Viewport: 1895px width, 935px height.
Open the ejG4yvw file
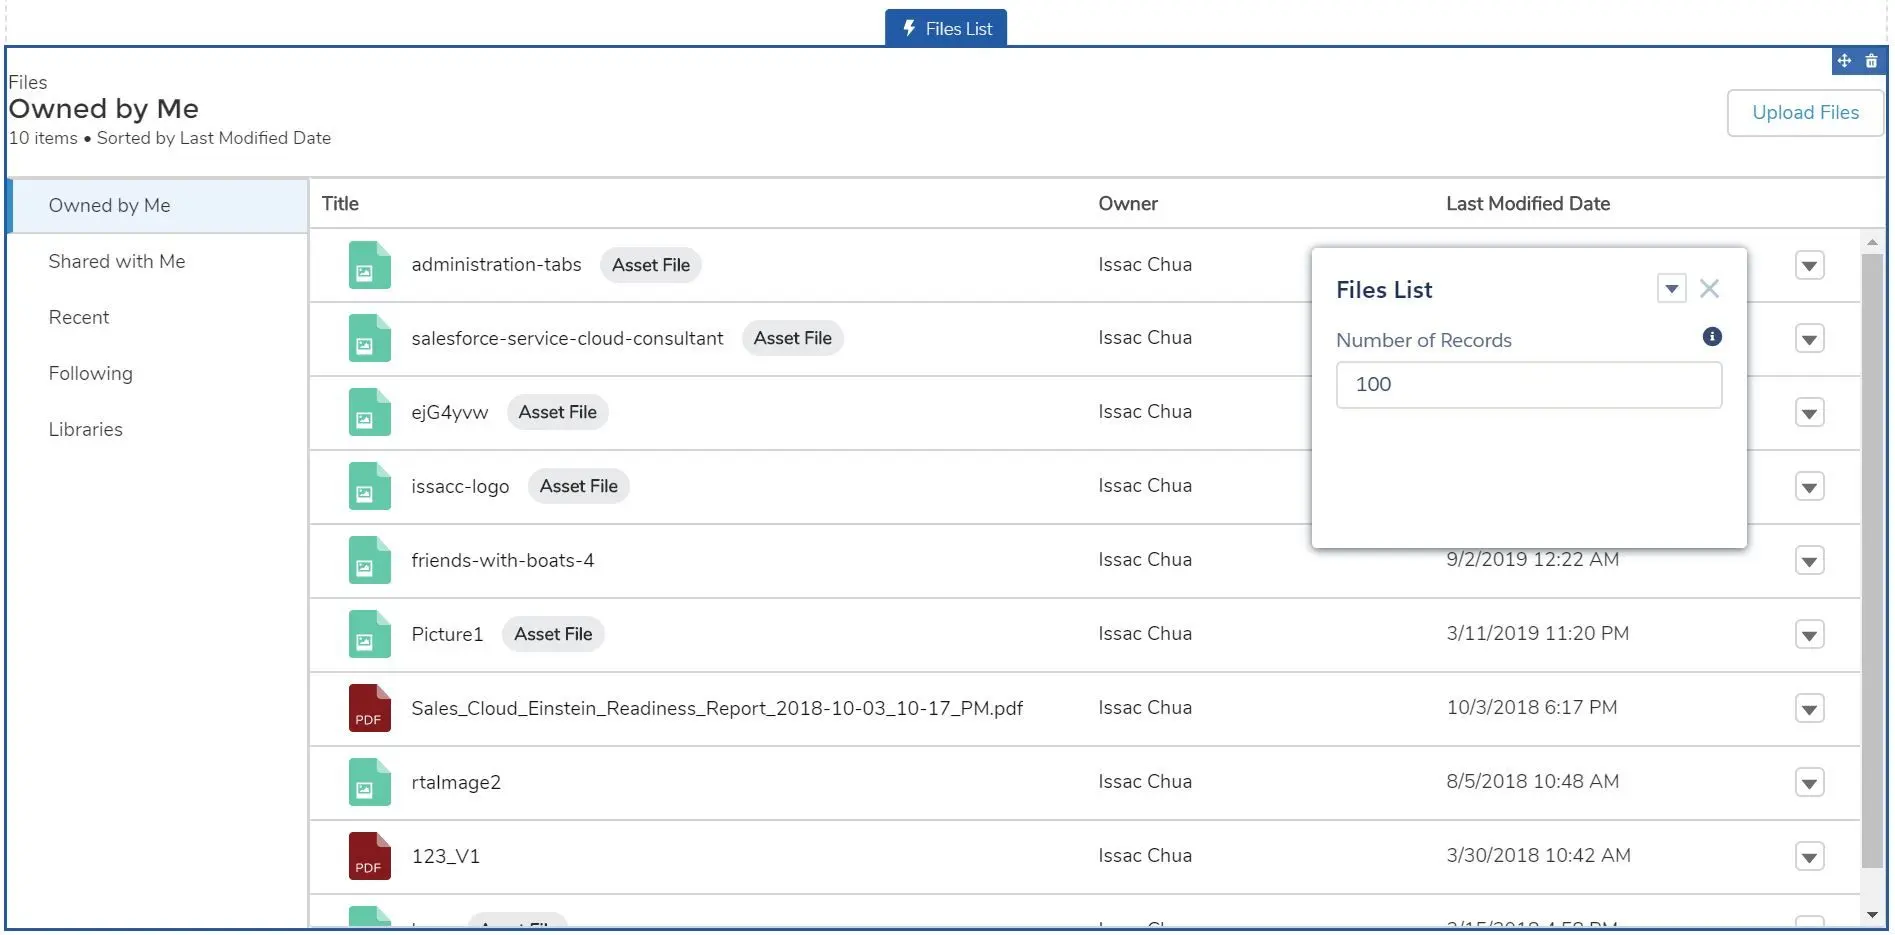click(x=450, y=413)
